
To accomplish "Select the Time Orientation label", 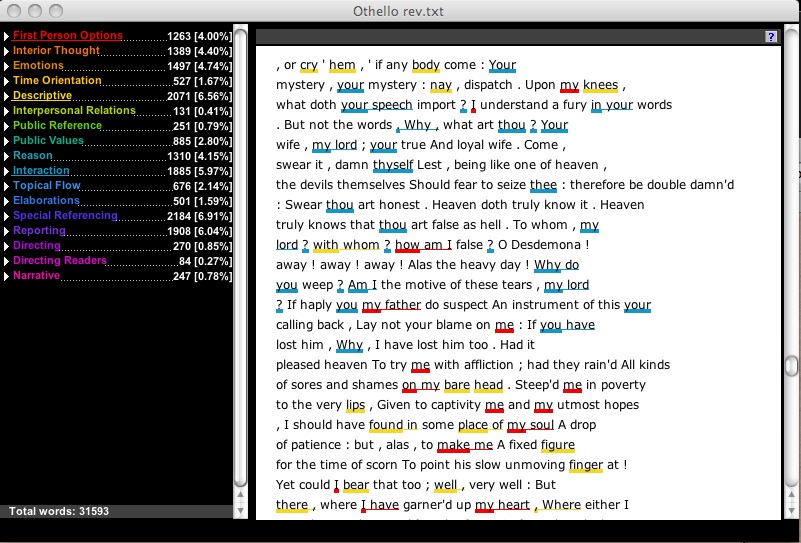I will (x=57, y=80).
